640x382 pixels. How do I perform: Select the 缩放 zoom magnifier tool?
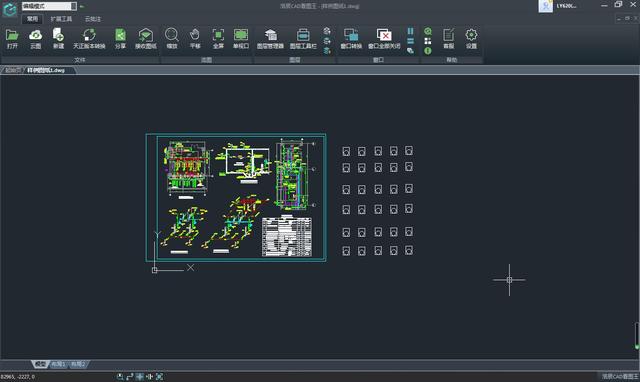click(172, 39)
